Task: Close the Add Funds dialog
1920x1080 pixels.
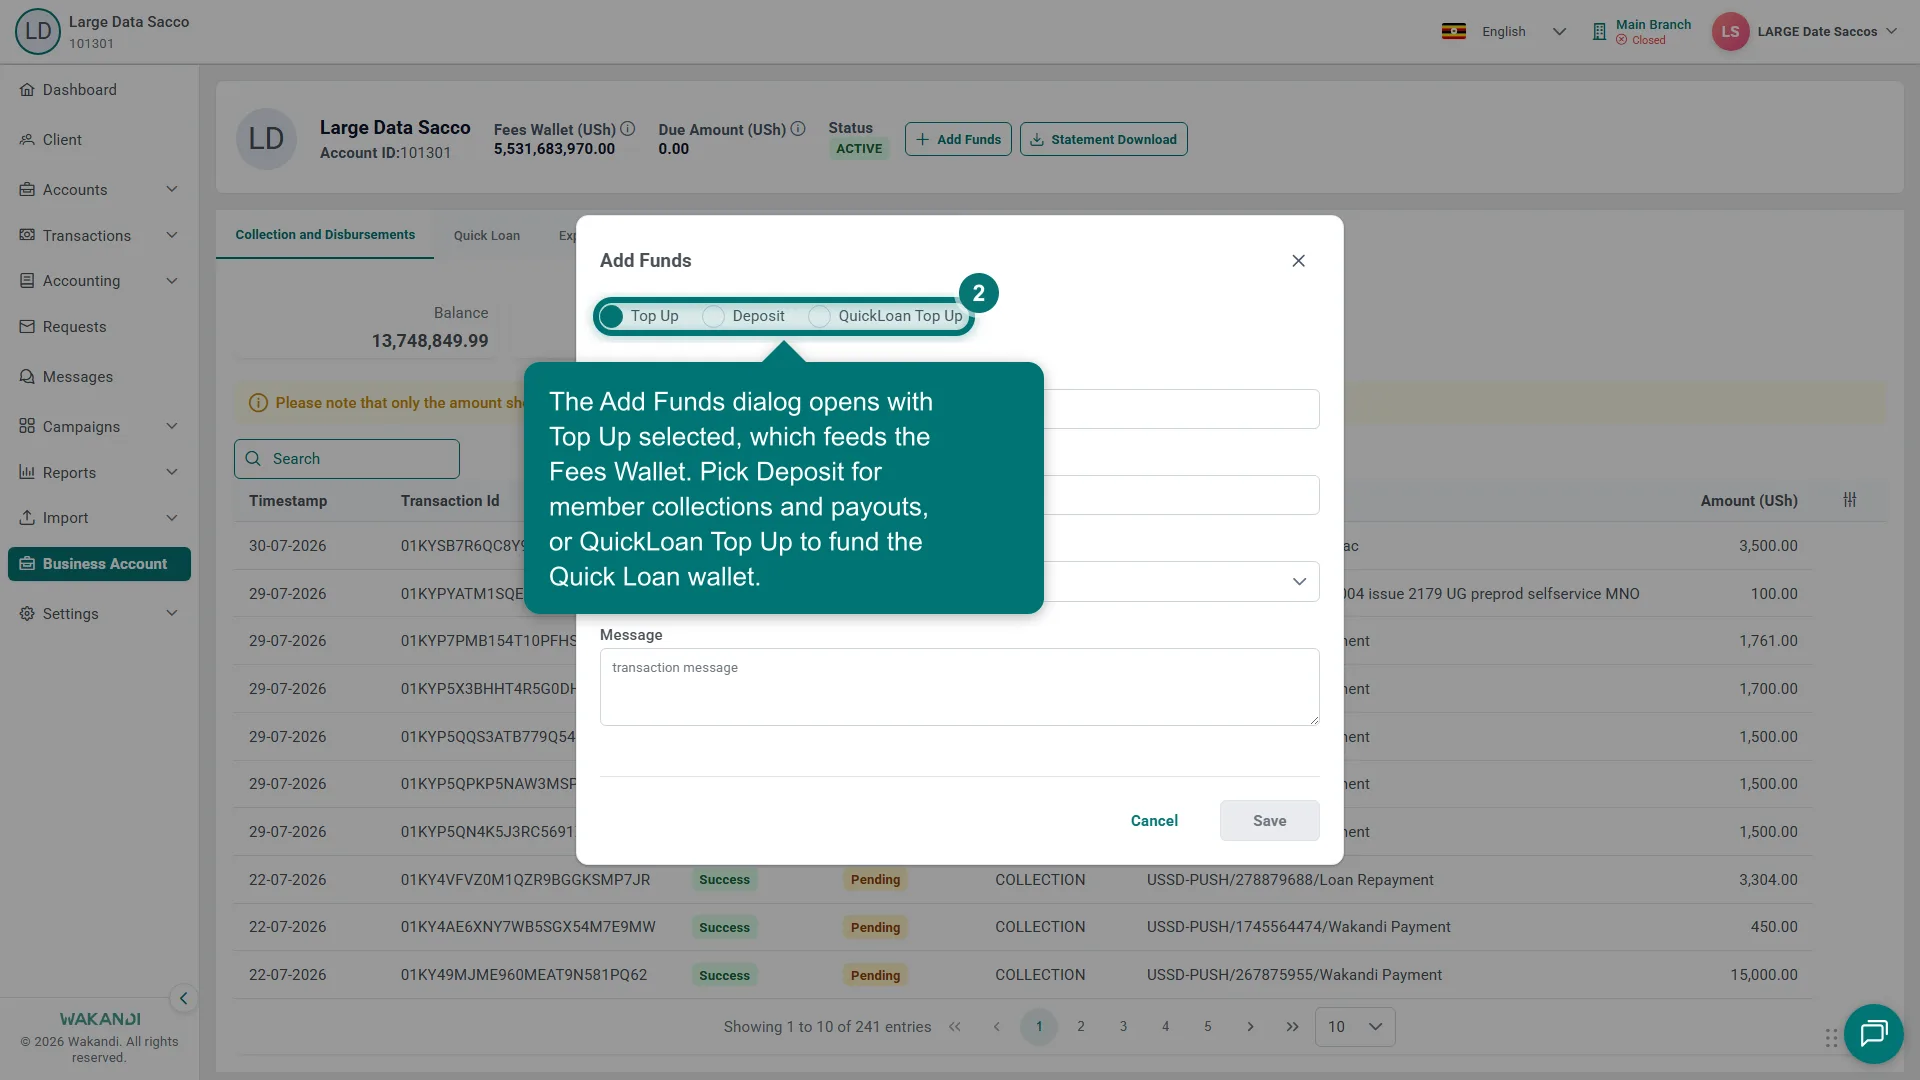Action: click(1298, 261)
